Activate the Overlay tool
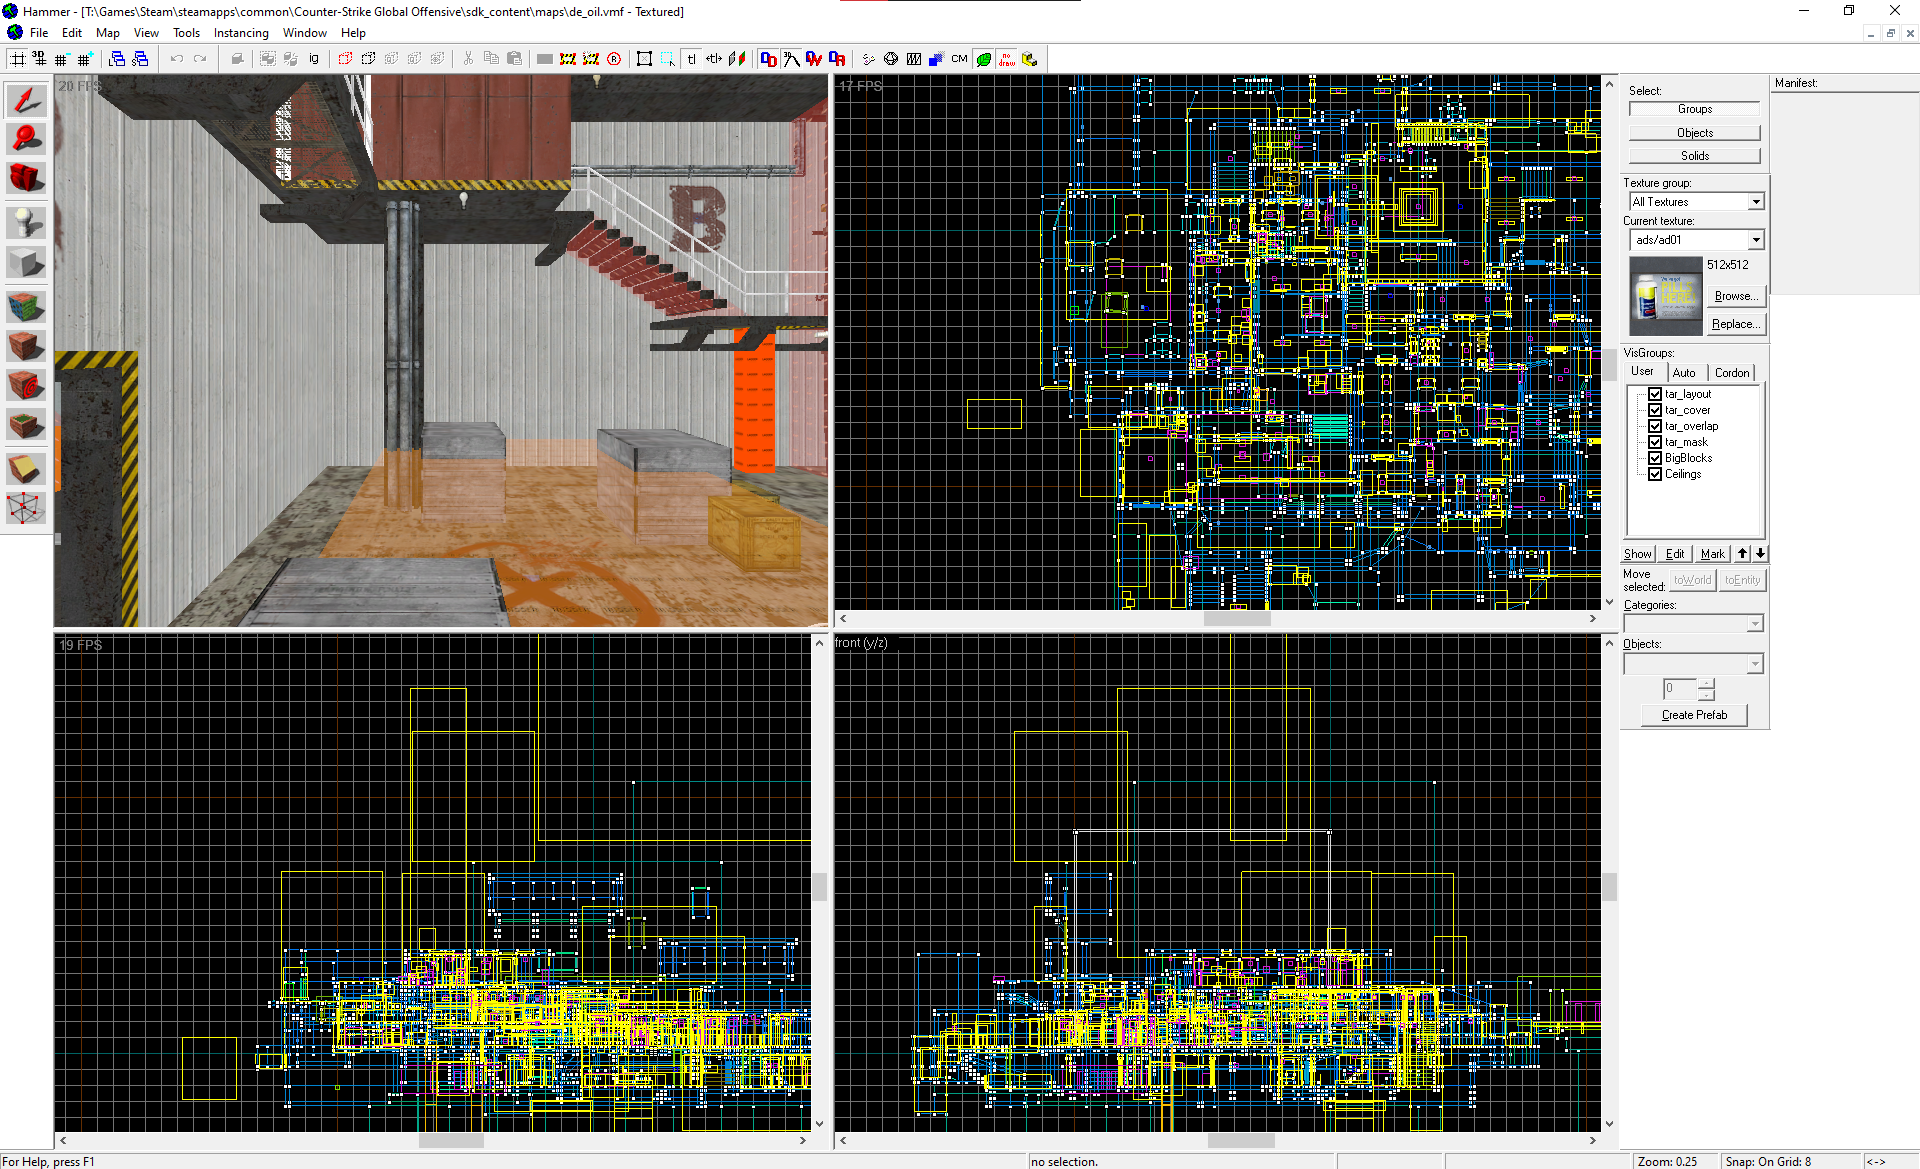Image resolution: width=1920 pixels, height=1169 pixels. 26,425
